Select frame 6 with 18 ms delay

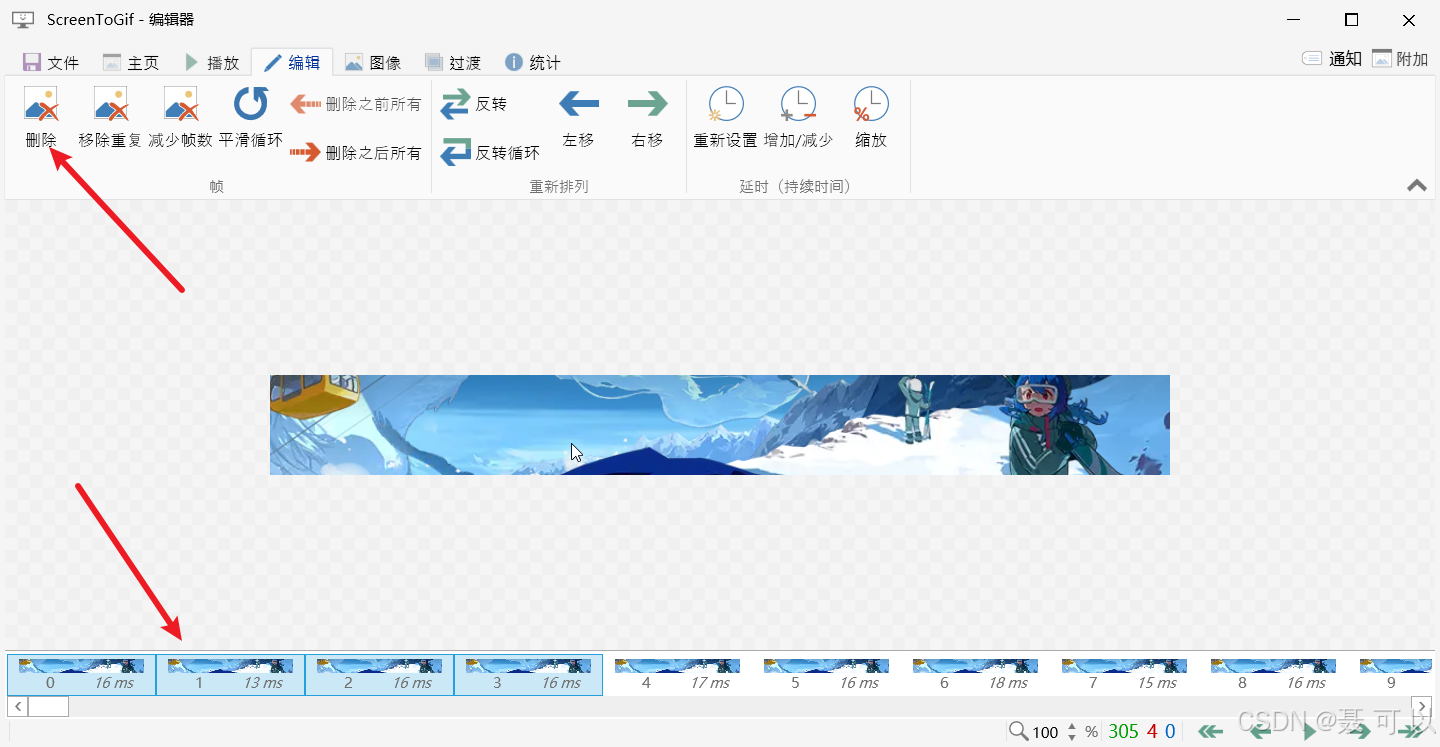click(x=975, y=674)
